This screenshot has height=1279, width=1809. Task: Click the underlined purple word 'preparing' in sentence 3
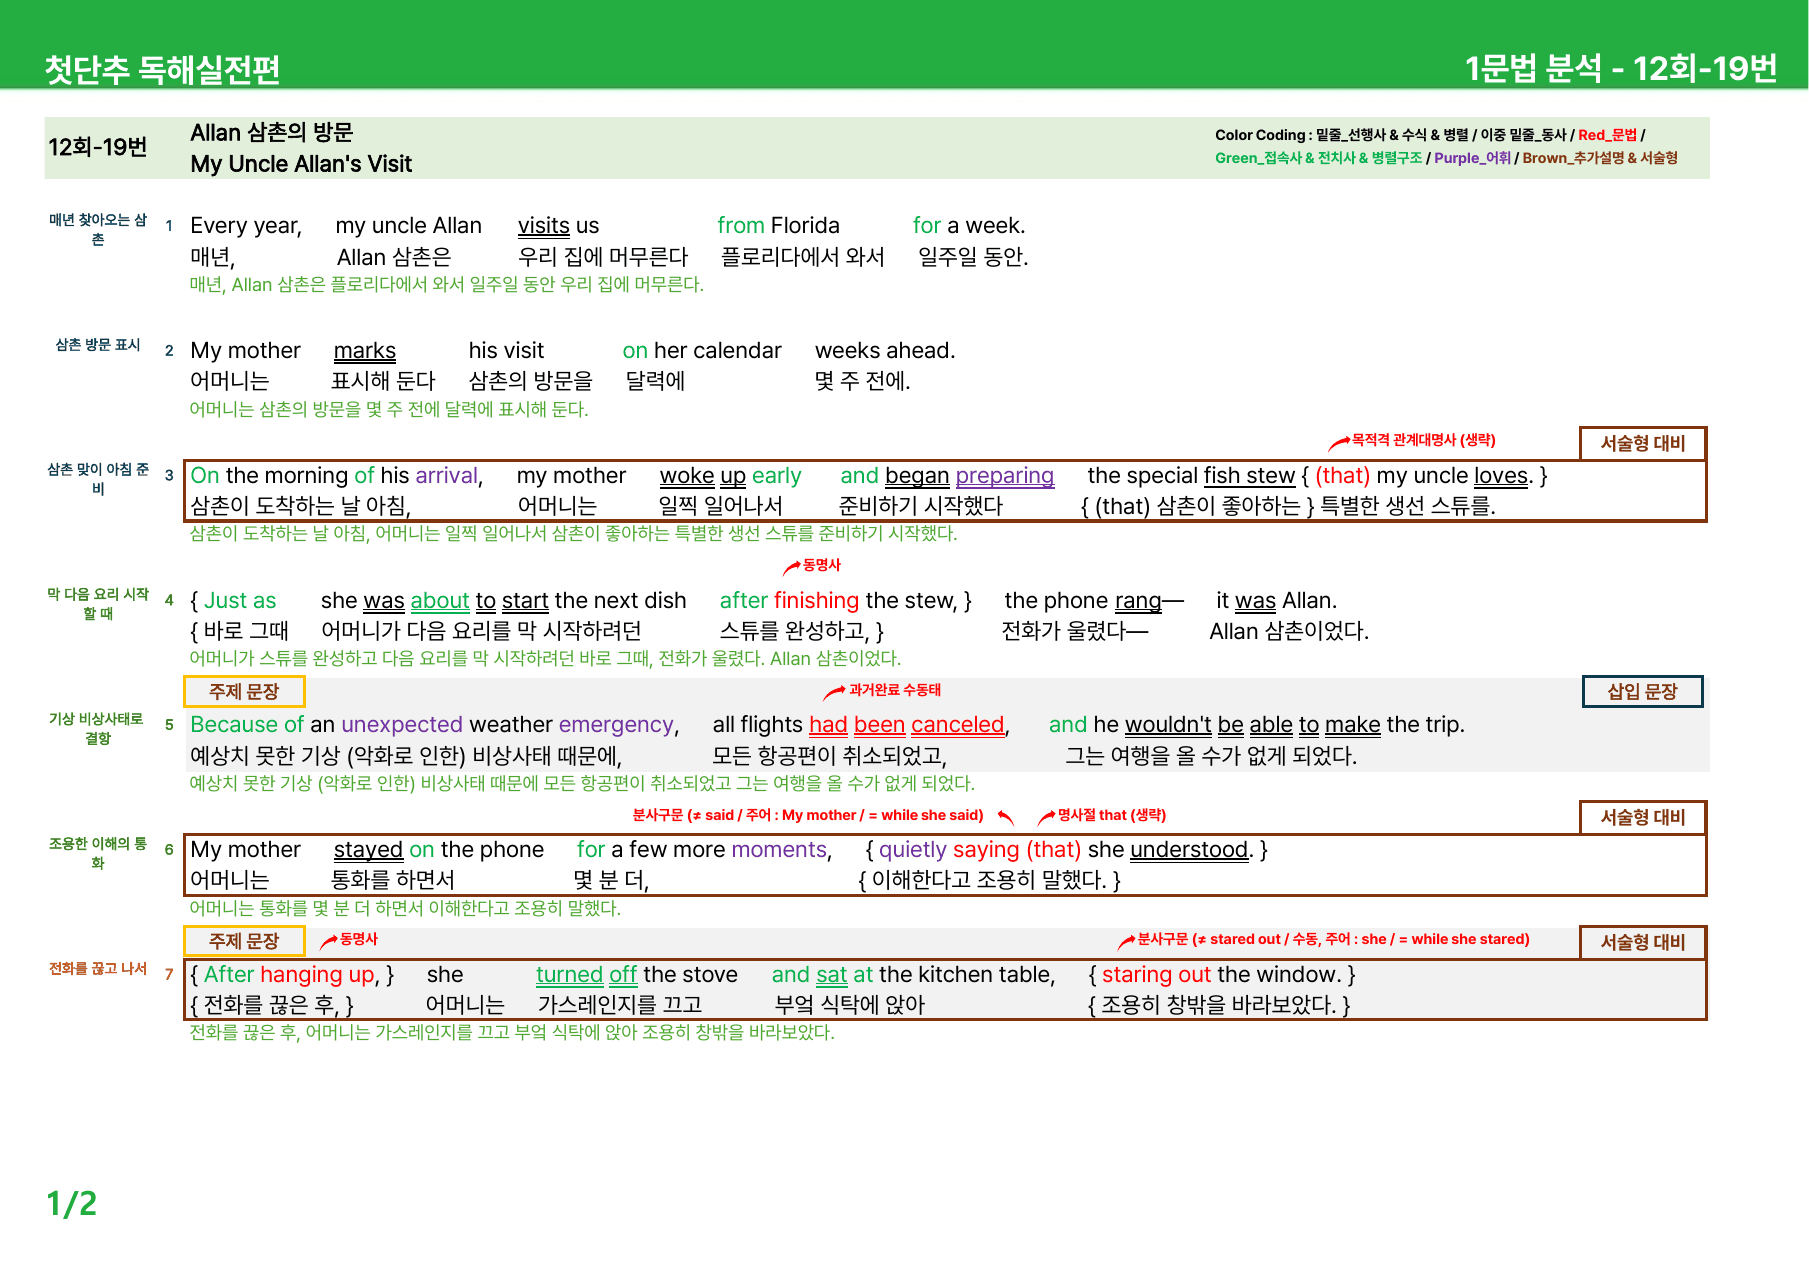(x=1005, y=475)
